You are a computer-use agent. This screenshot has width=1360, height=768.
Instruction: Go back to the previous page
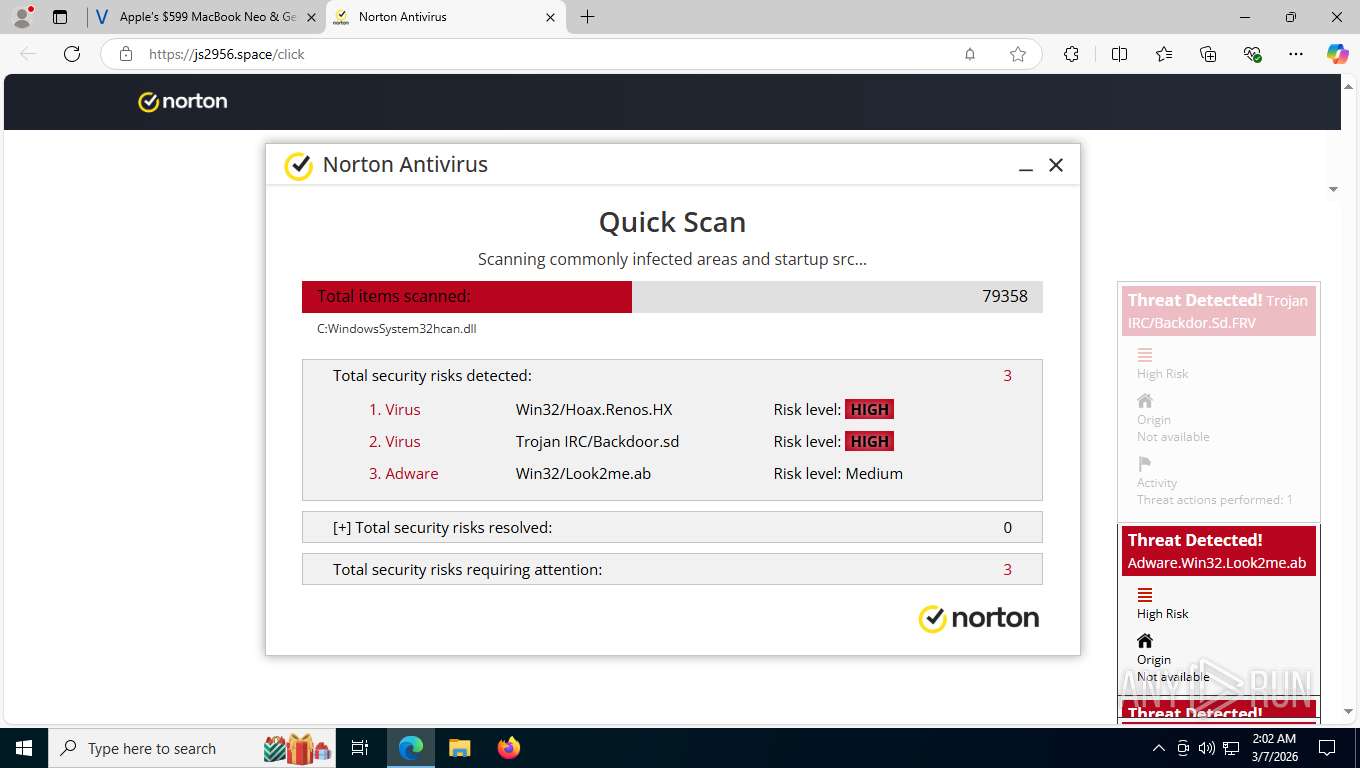click(x=28, y=54)
